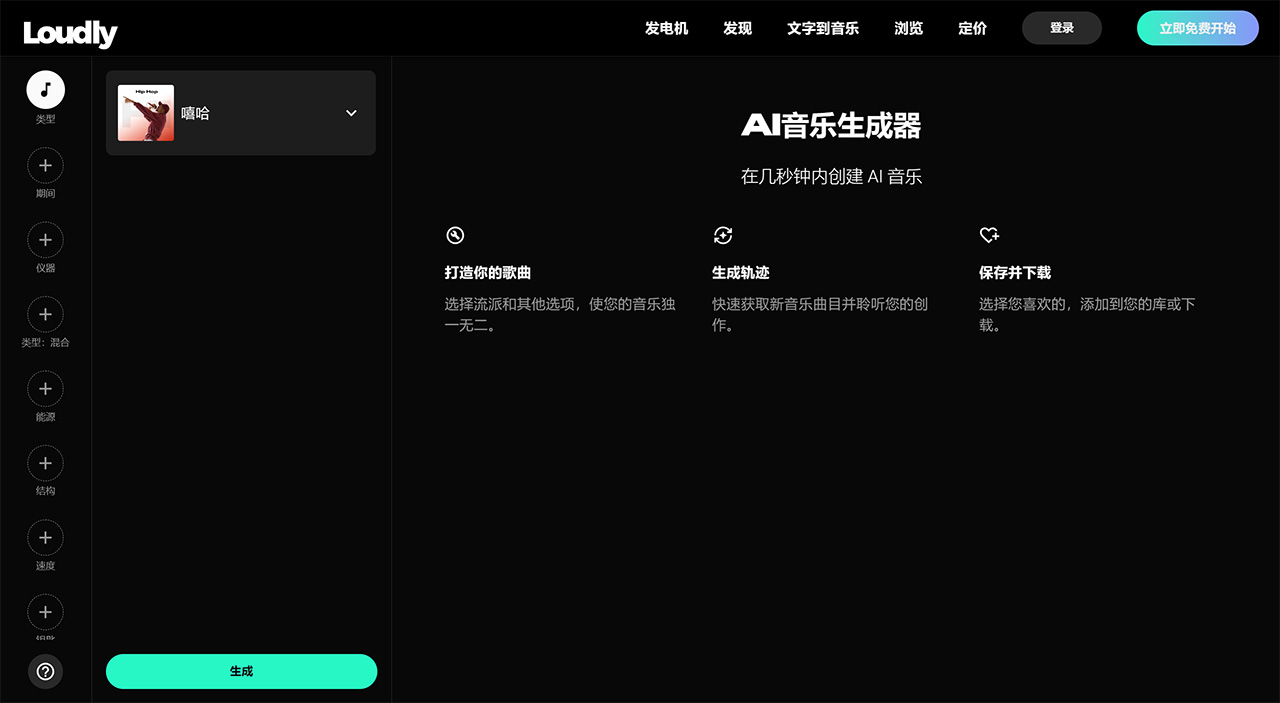Viewport: 1280px width, 703px height.
Task: Select the 类型 music note icon
Action: [45, 89]
